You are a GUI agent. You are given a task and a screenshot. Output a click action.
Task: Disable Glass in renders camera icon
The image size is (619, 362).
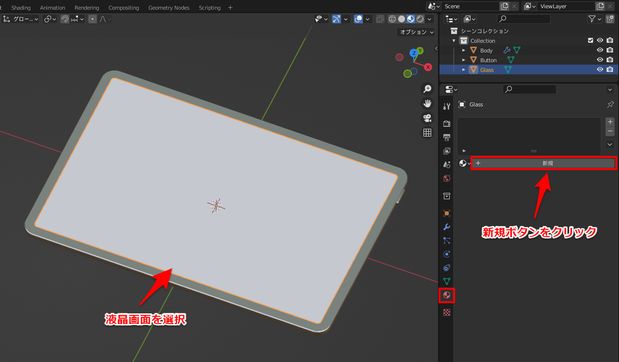pyautogui.click(x=610, y=69)
